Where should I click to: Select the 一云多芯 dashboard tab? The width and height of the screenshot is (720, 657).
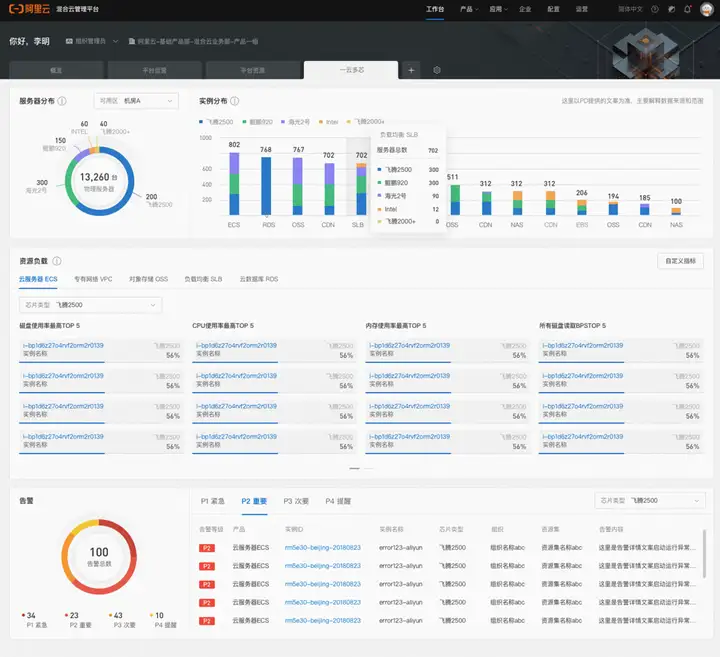[x=351, y=70]
